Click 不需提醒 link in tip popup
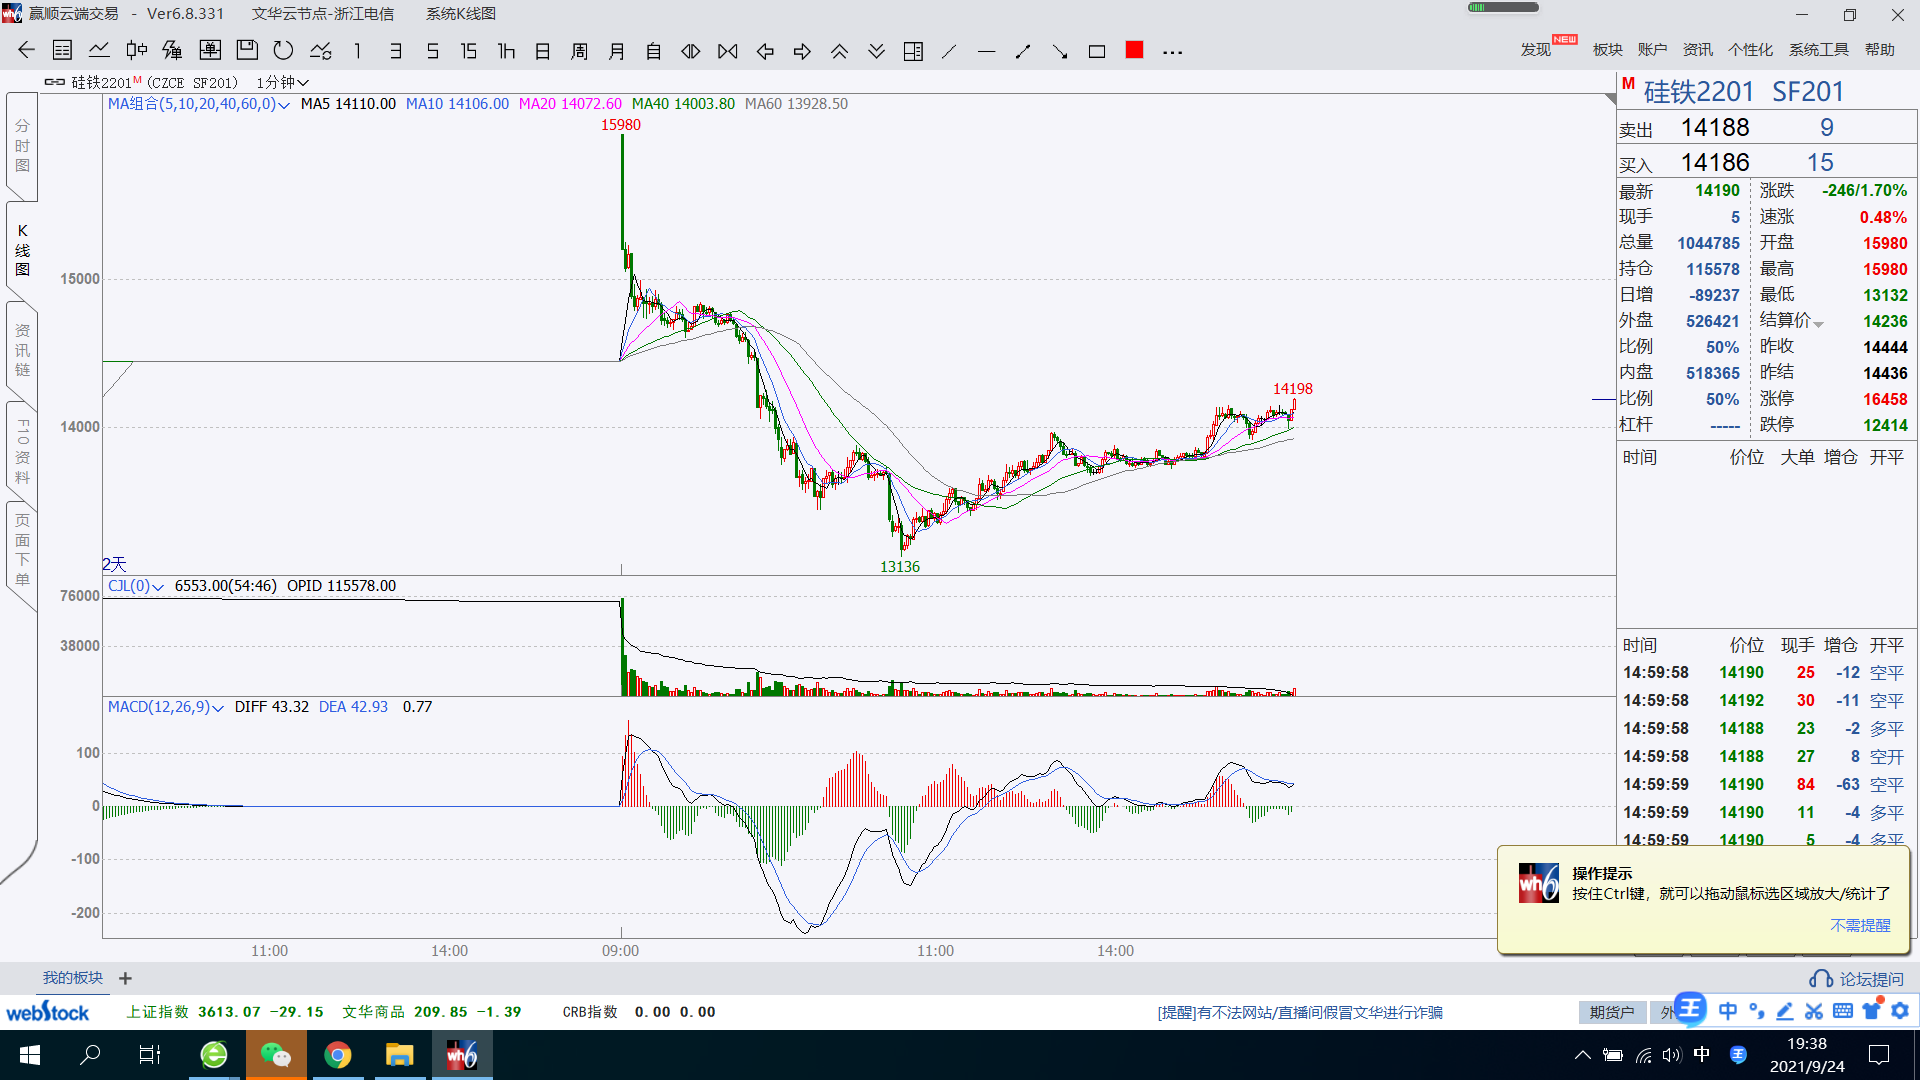Image resolution: width=1920 pixels, height=1080 pixels. click(1860, 925)
